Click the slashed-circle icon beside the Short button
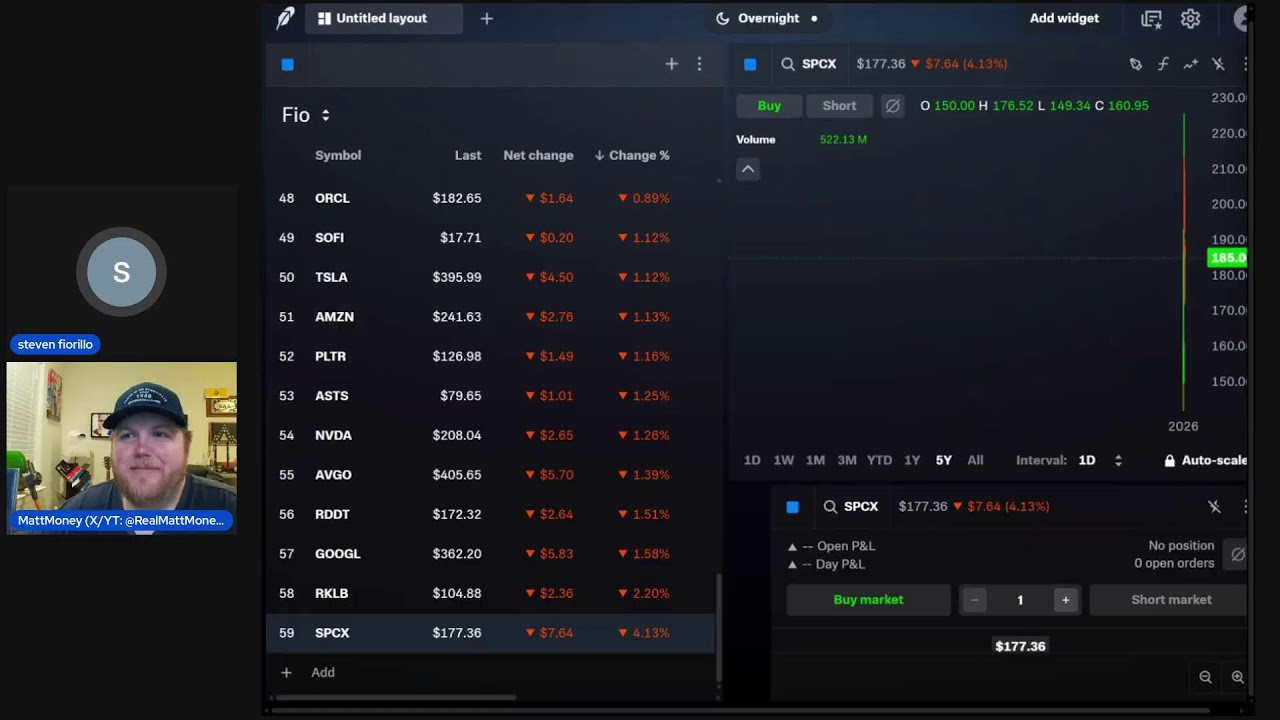1280x720 pixels. (893, 105)
